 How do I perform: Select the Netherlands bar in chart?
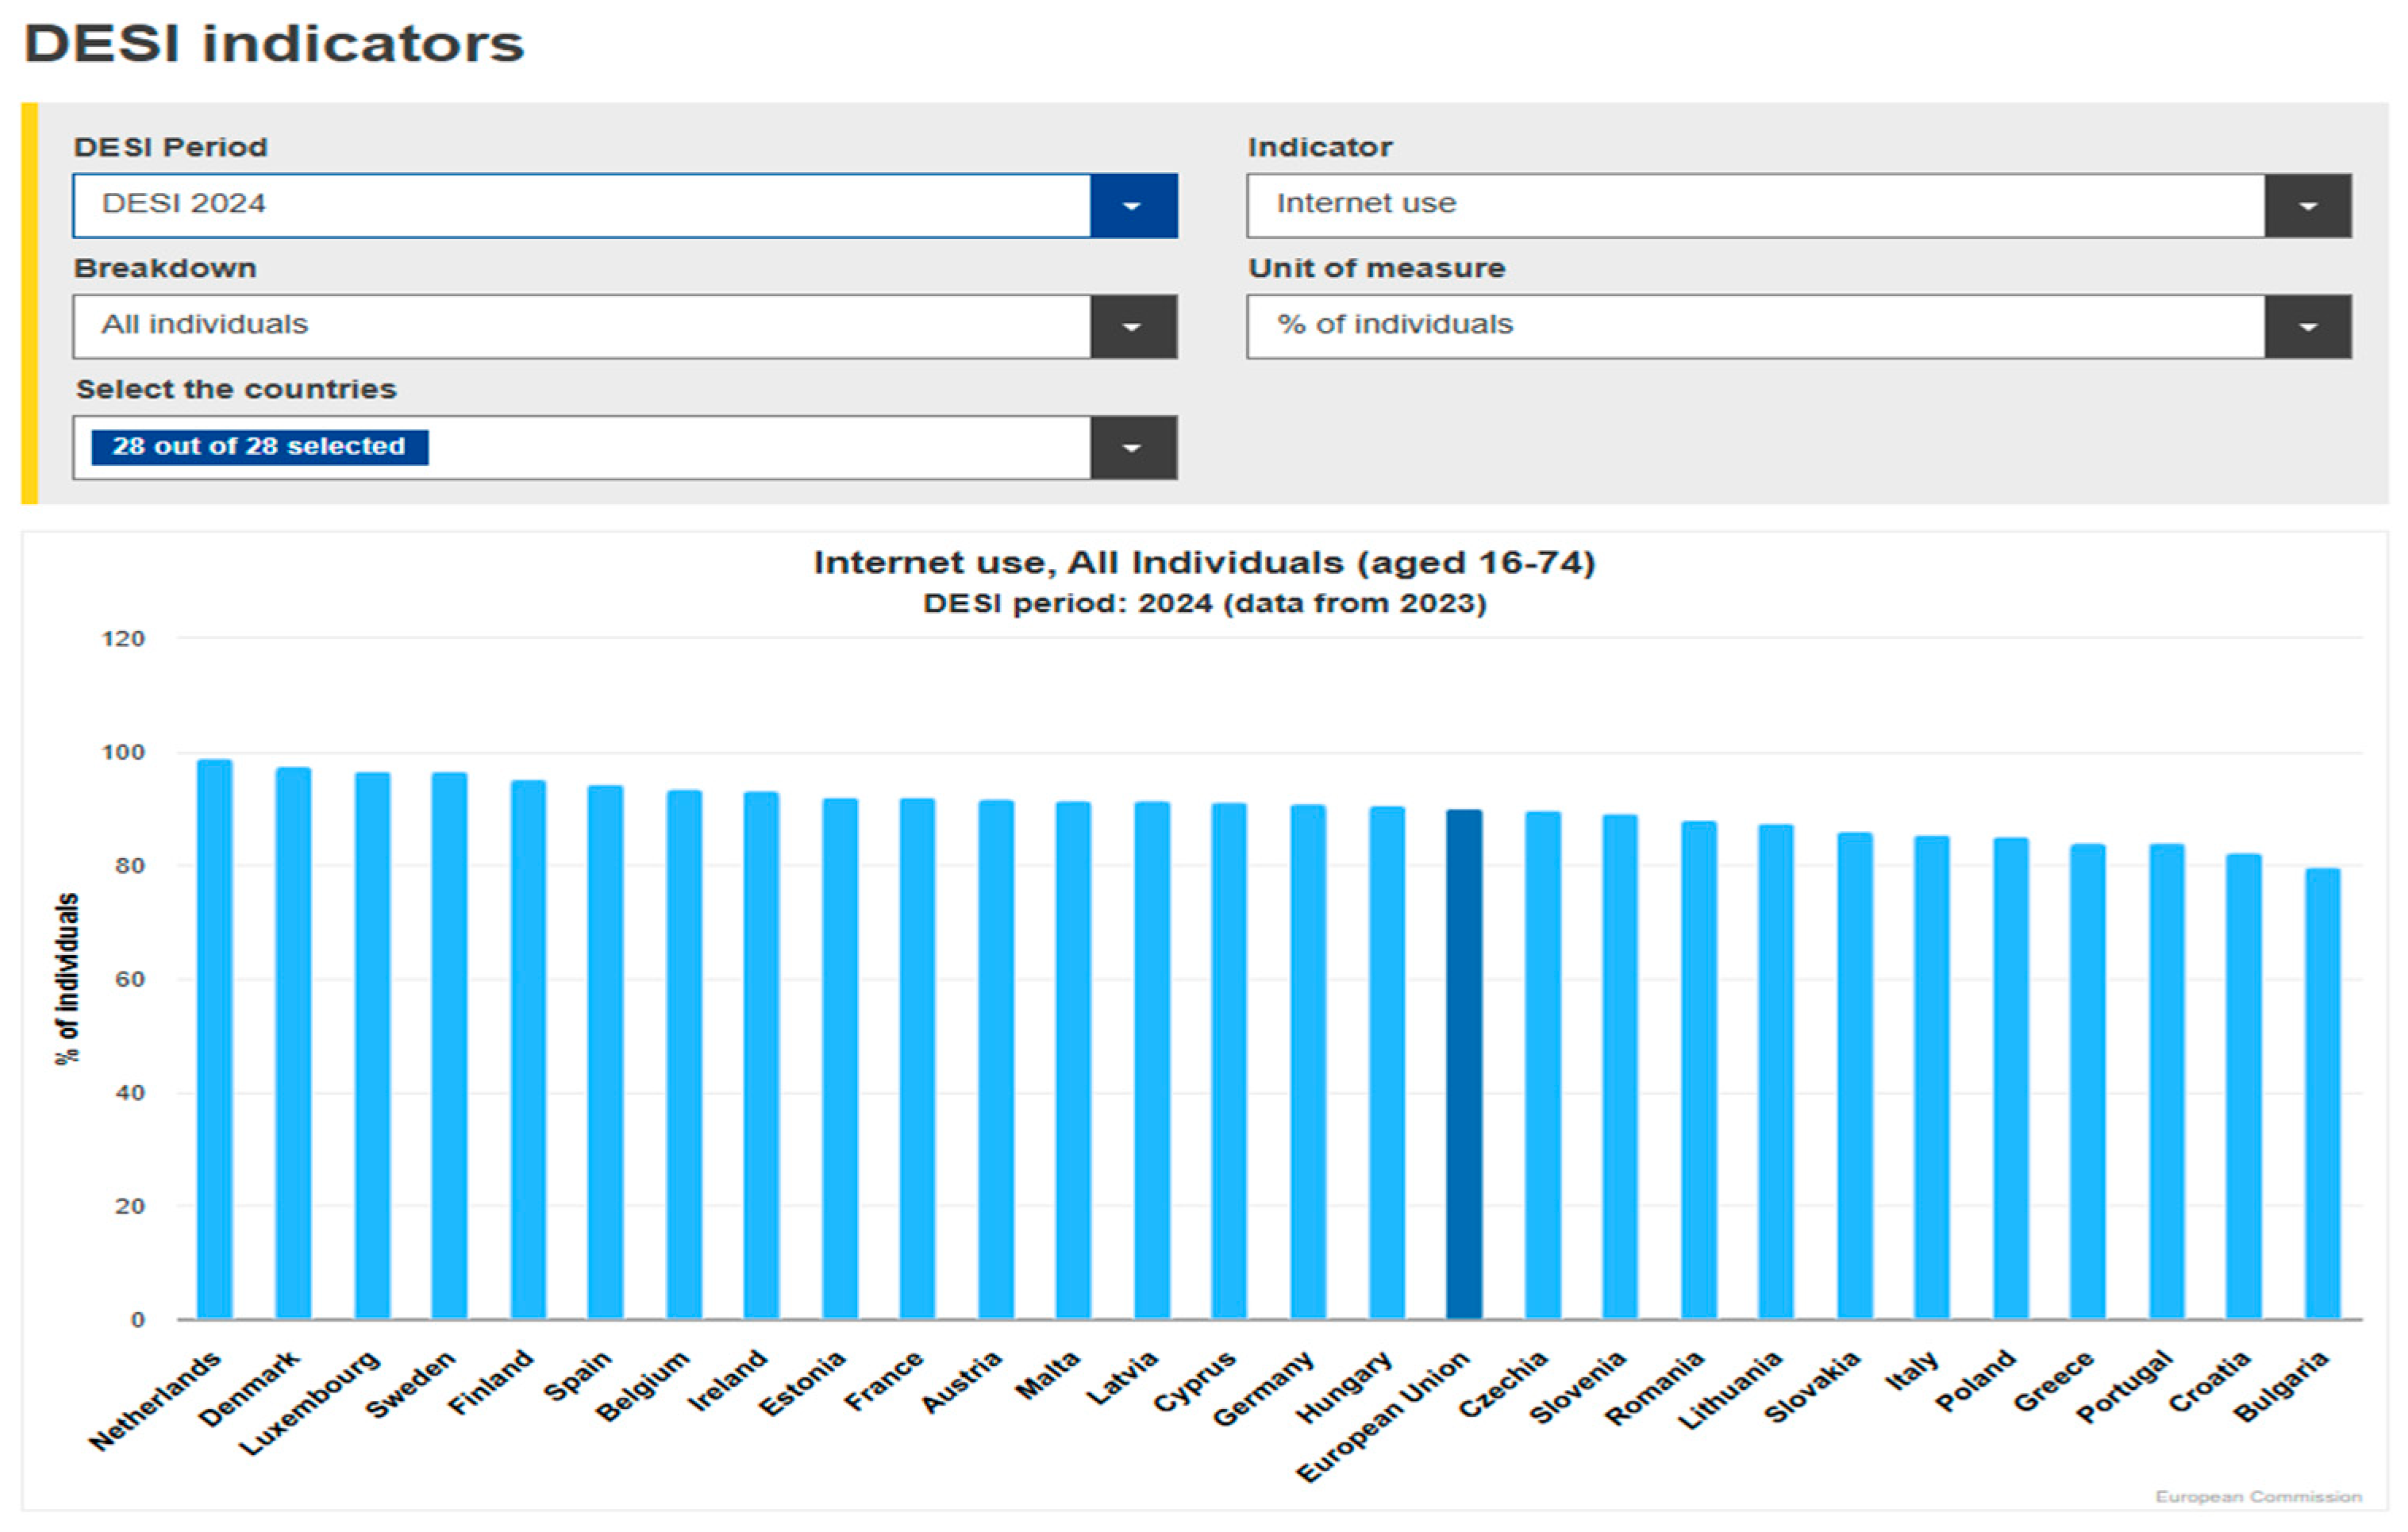[x=214, y=1040]
